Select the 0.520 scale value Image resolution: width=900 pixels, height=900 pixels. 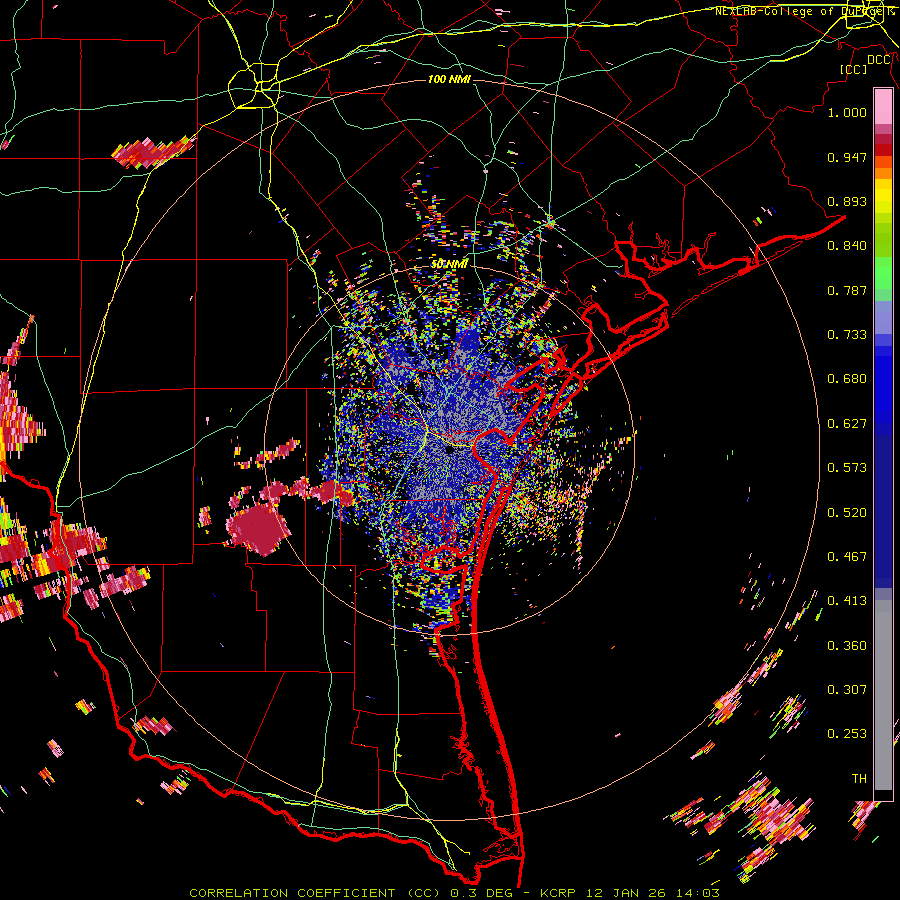point(847,513)
